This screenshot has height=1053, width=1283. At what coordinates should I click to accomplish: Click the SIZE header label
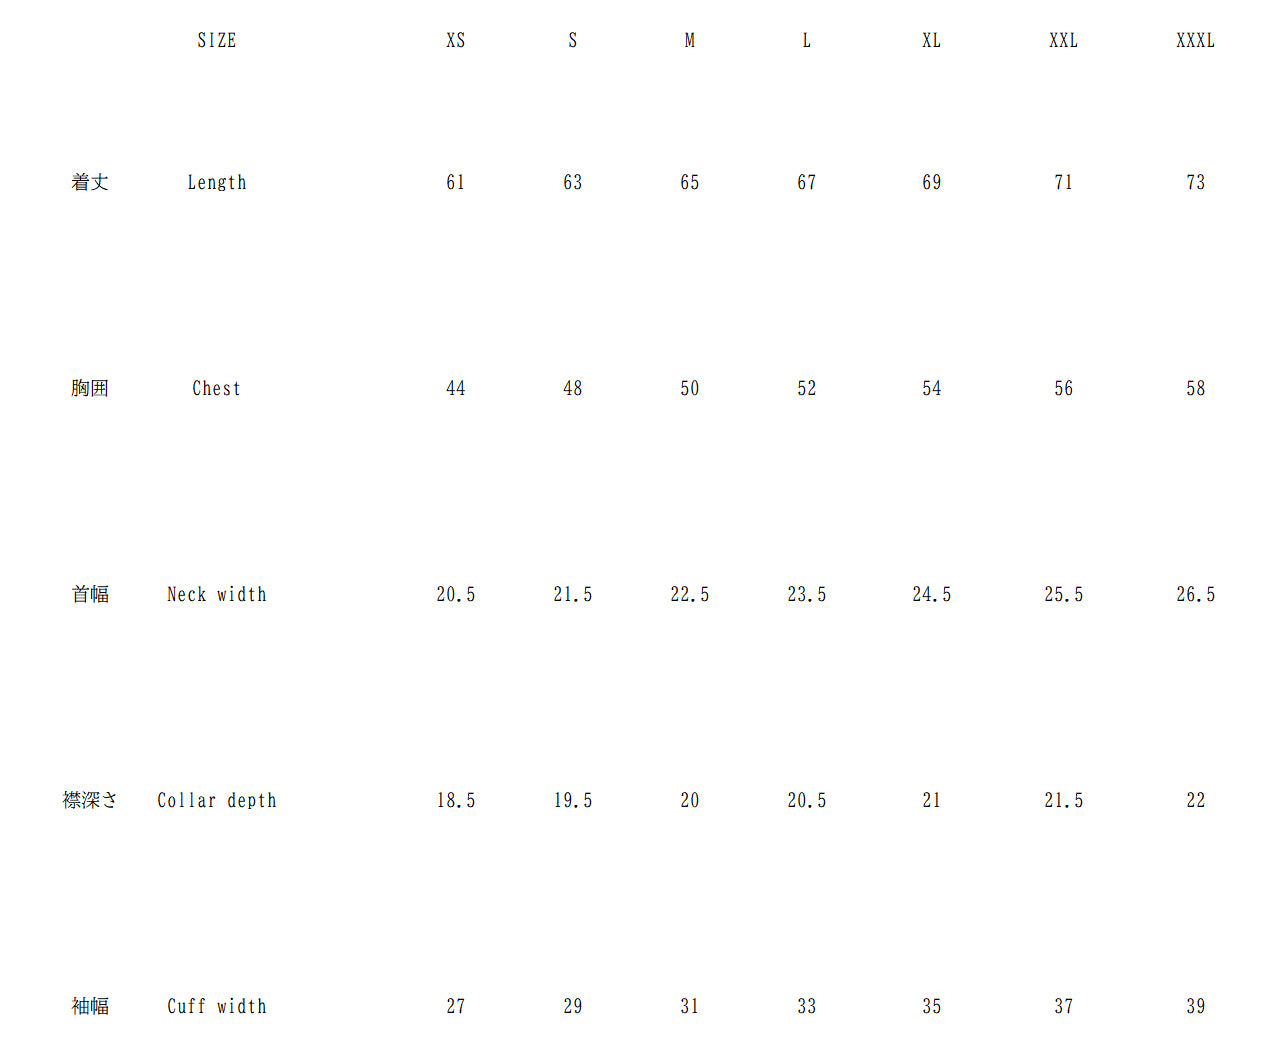click(x=217, y=40)
